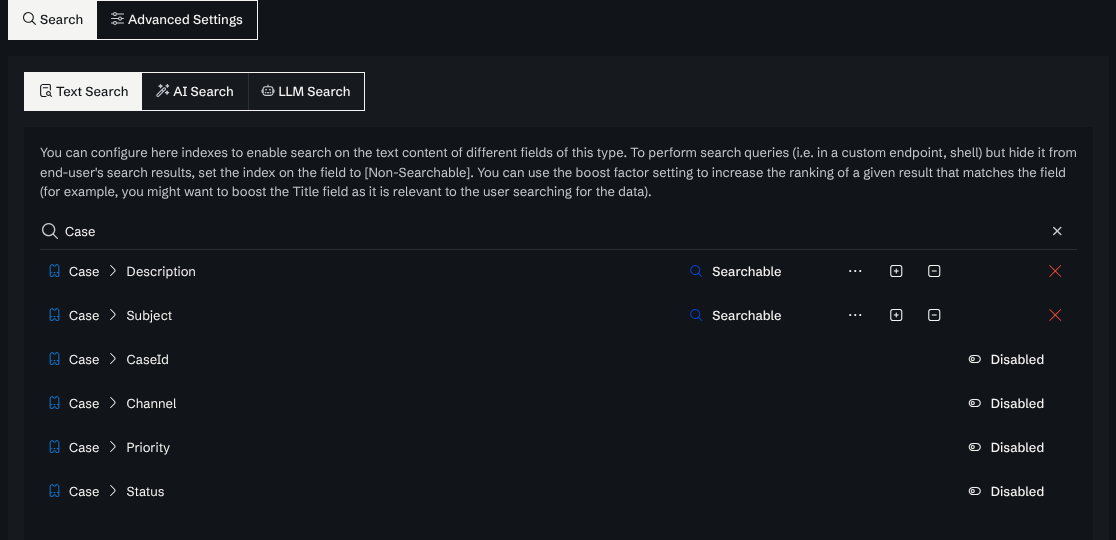Click the Case type icon in Description row
Image resolution: width=1116 pixels, height=540 pixels.
pos(54,271)
